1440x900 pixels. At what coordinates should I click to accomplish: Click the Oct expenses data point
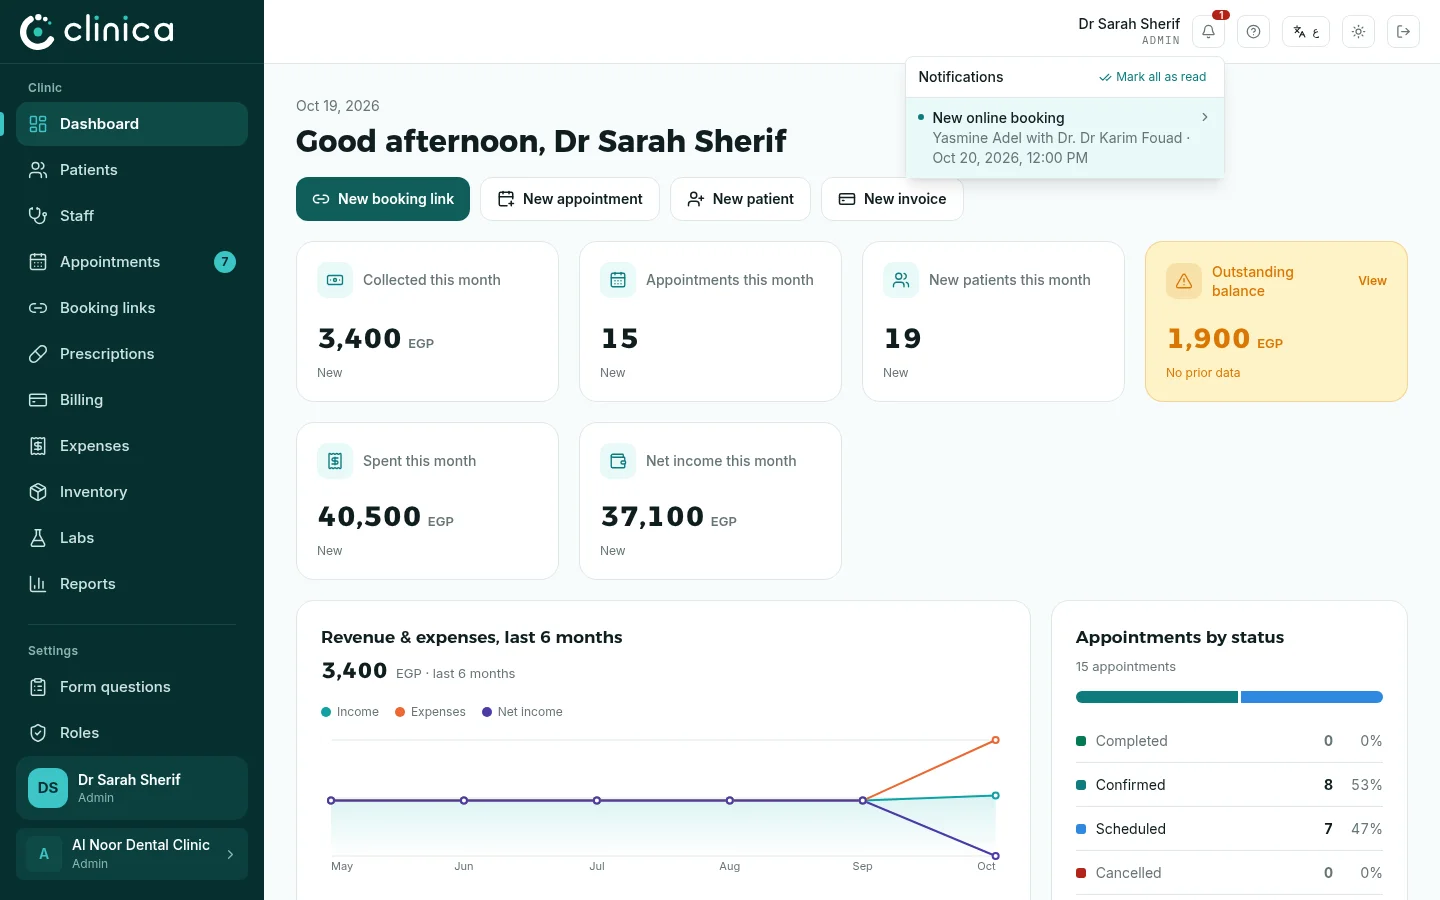[x=995, y=740]
